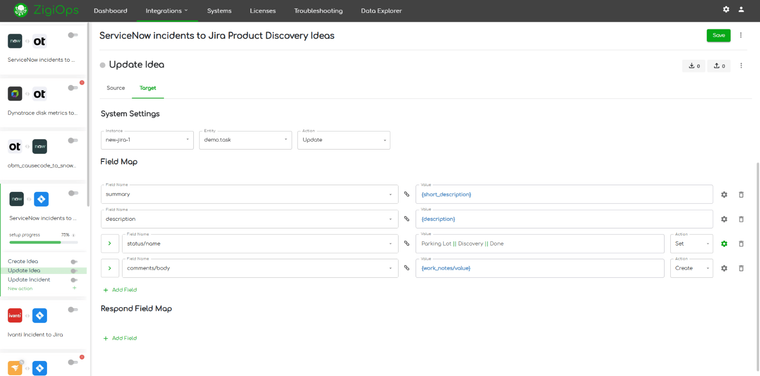Click plus icon next to New action
Image resolution: width=760 pixels, height=376 pixels.
pyautogui.click(x=74, y=288)
